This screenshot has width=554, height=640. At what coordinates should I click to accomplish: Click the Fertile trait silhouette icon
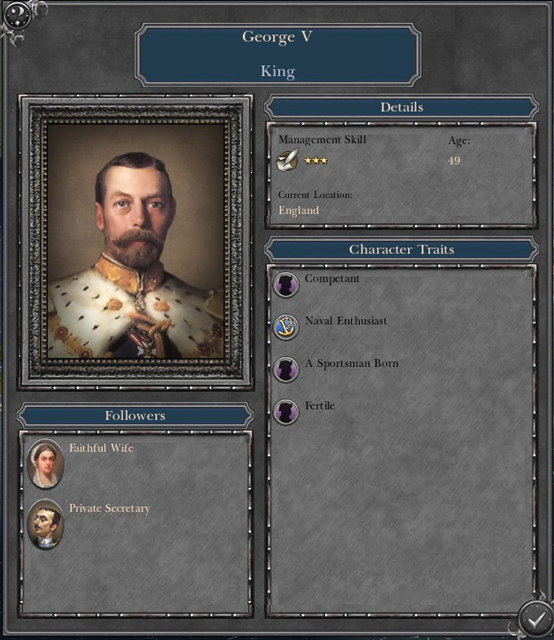point(286,412)
